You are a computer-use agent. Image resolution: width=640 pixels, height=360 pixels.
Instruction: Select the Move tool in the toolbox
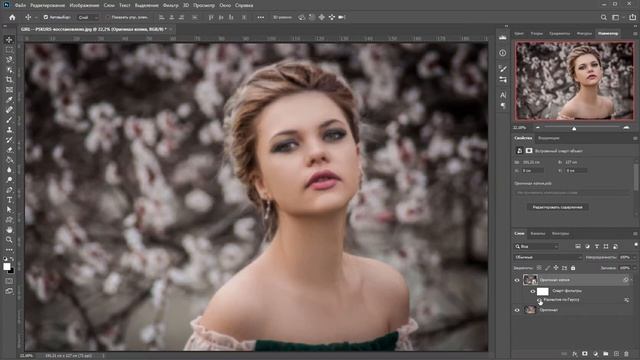[x=9, y=40]
